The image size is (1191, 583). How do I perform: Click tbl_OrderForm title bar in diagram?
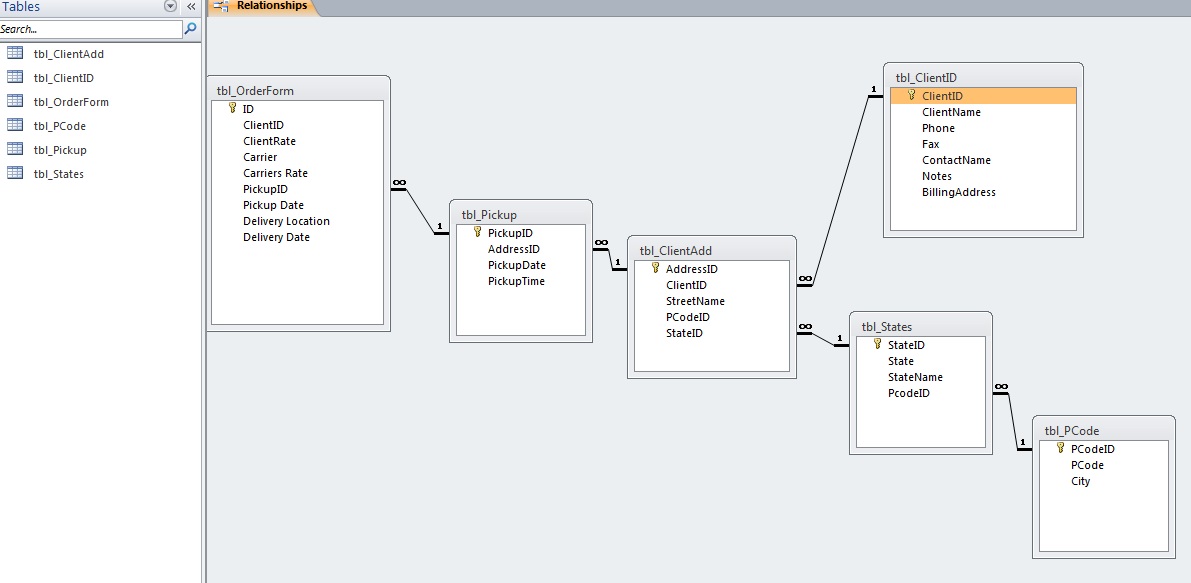pyautogui.click(x=299, y=90)
